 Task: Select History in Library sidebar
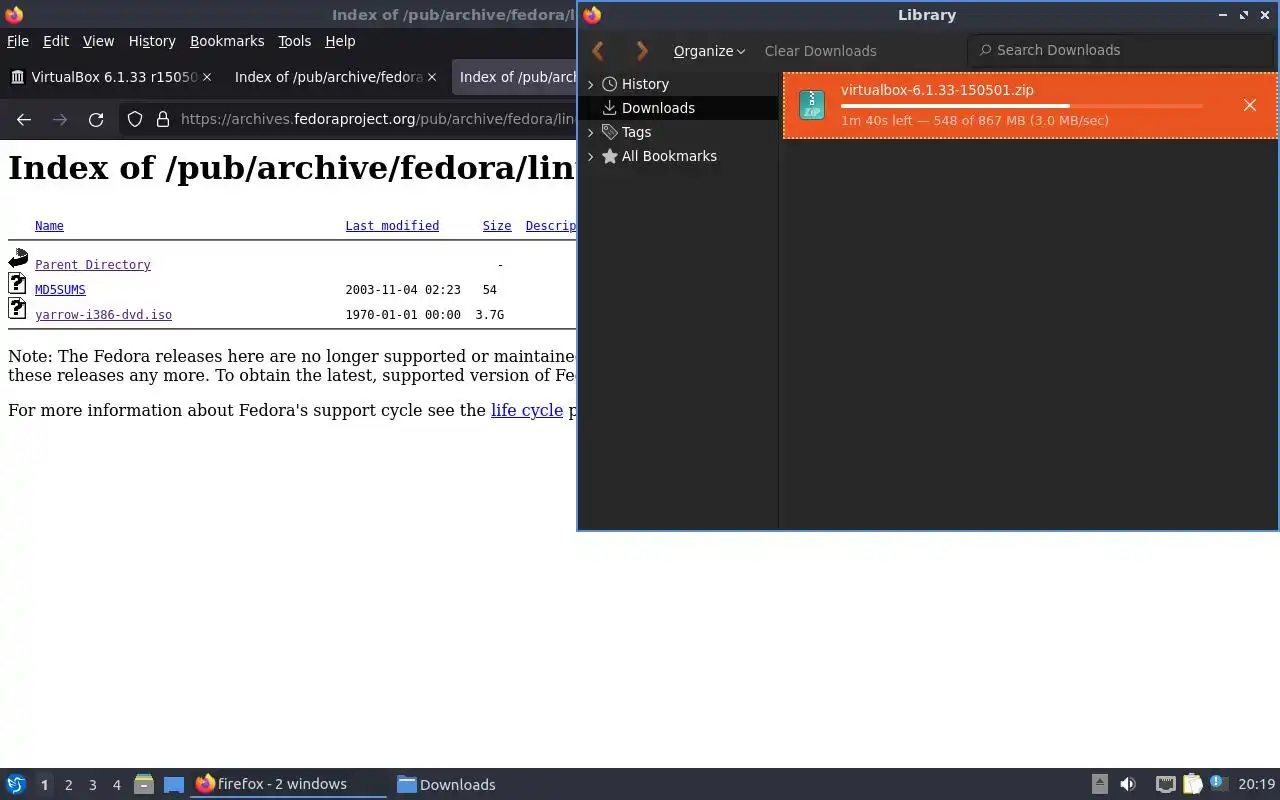coord(645,84)
